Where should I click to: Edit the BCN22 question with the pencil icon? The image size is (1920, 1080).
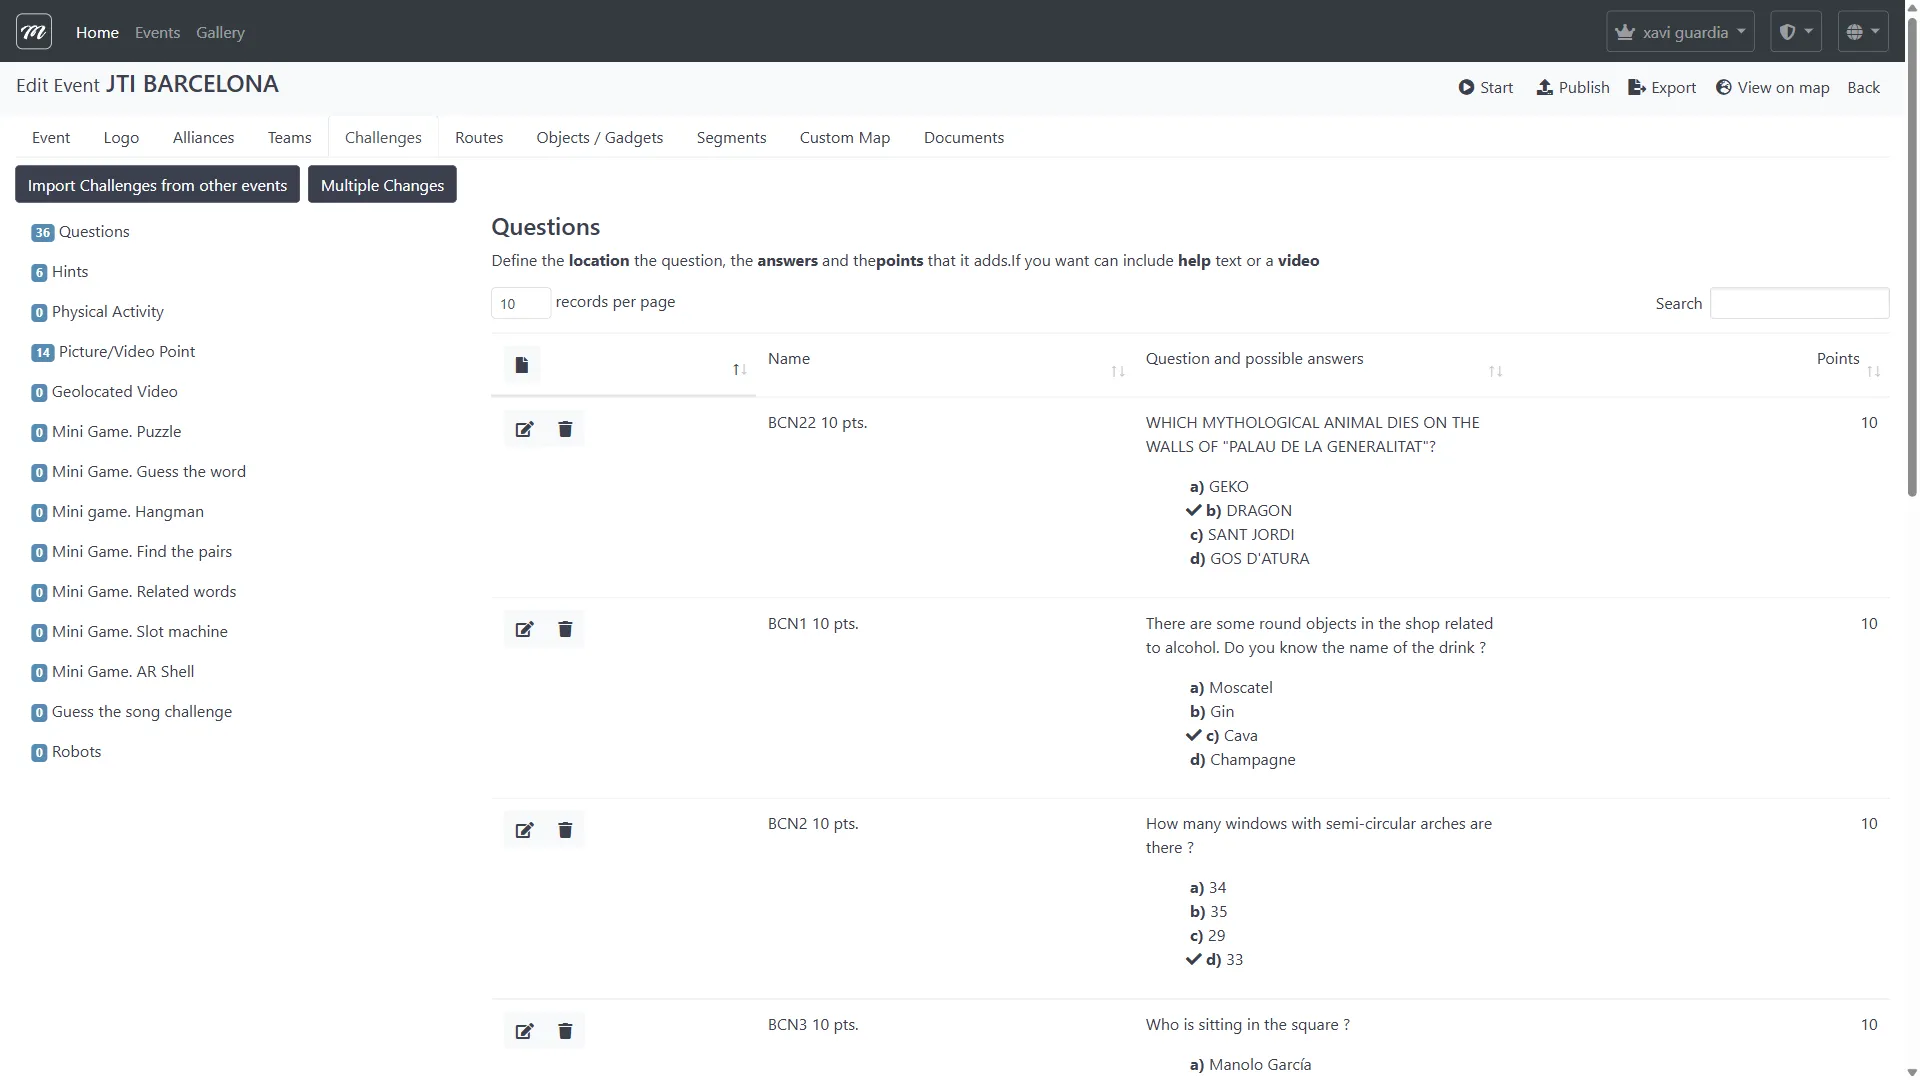point(523,428)
